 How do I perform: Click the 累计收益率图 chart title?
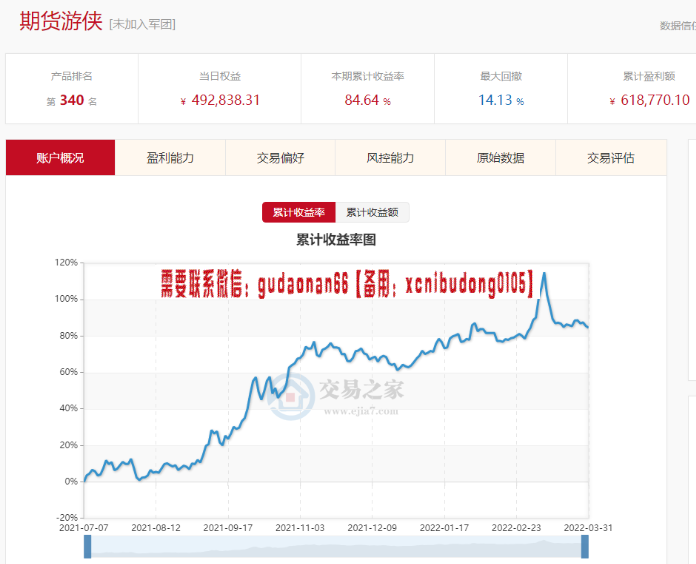coord(336,240)
